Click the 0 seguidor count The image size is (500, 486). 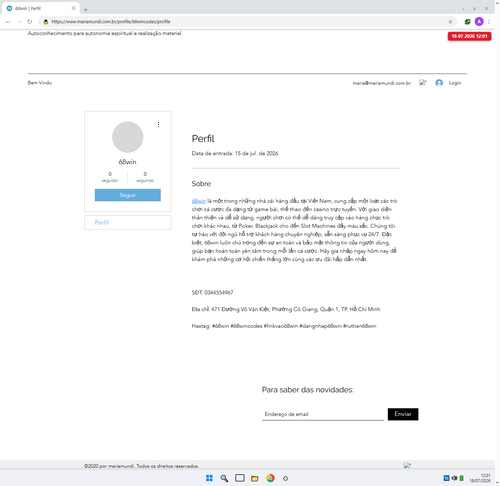pyautogui.click(x=110, y=177)
